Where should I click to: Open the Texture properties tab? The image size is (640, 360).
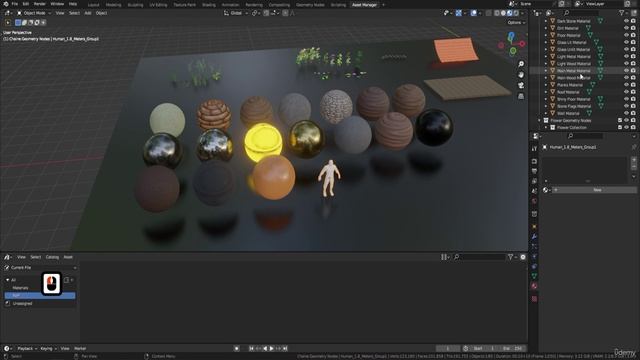(x=534, y=299)
